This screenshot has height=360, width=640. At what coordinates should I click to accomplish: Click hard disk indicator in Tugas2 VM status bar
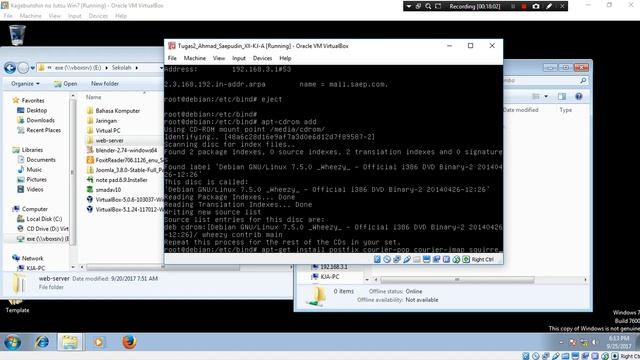[x=377, y=259]
